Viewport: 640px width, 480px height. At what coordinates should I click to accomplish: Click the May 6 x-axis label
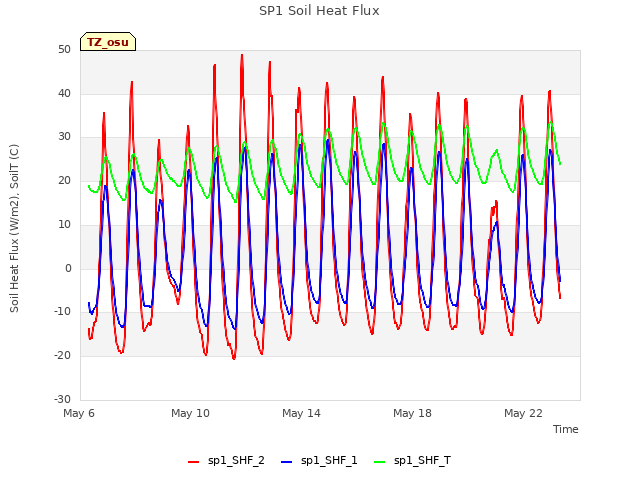(x=79, y=413)
